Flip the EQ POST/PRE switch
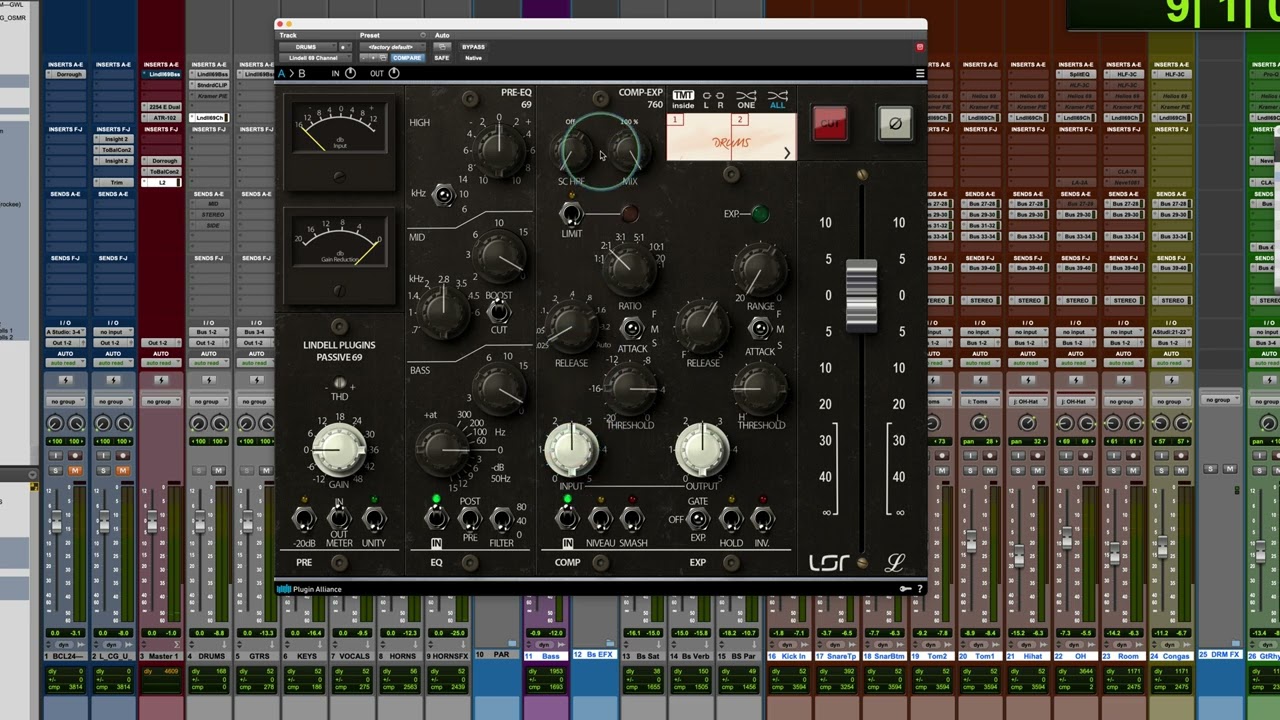The image size is (1280, 720). [469, 518]
